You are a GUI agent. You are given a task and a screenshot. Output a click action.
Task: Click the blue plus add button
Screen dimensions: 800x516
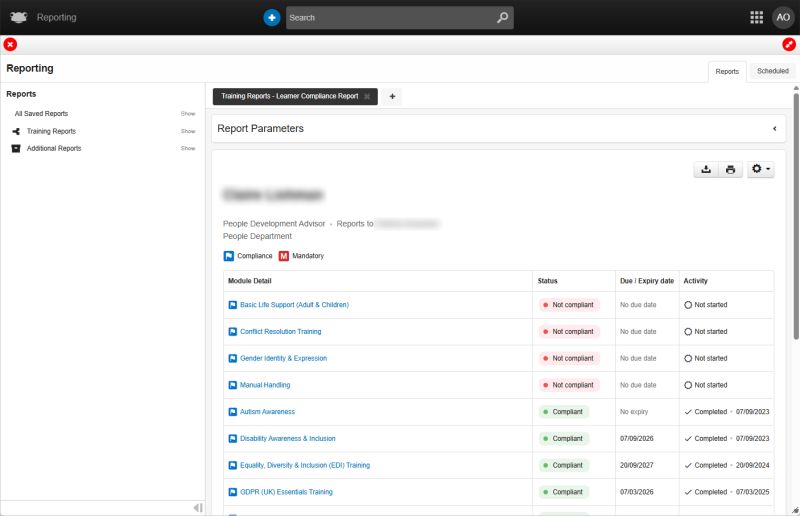(x=272, y=17)
